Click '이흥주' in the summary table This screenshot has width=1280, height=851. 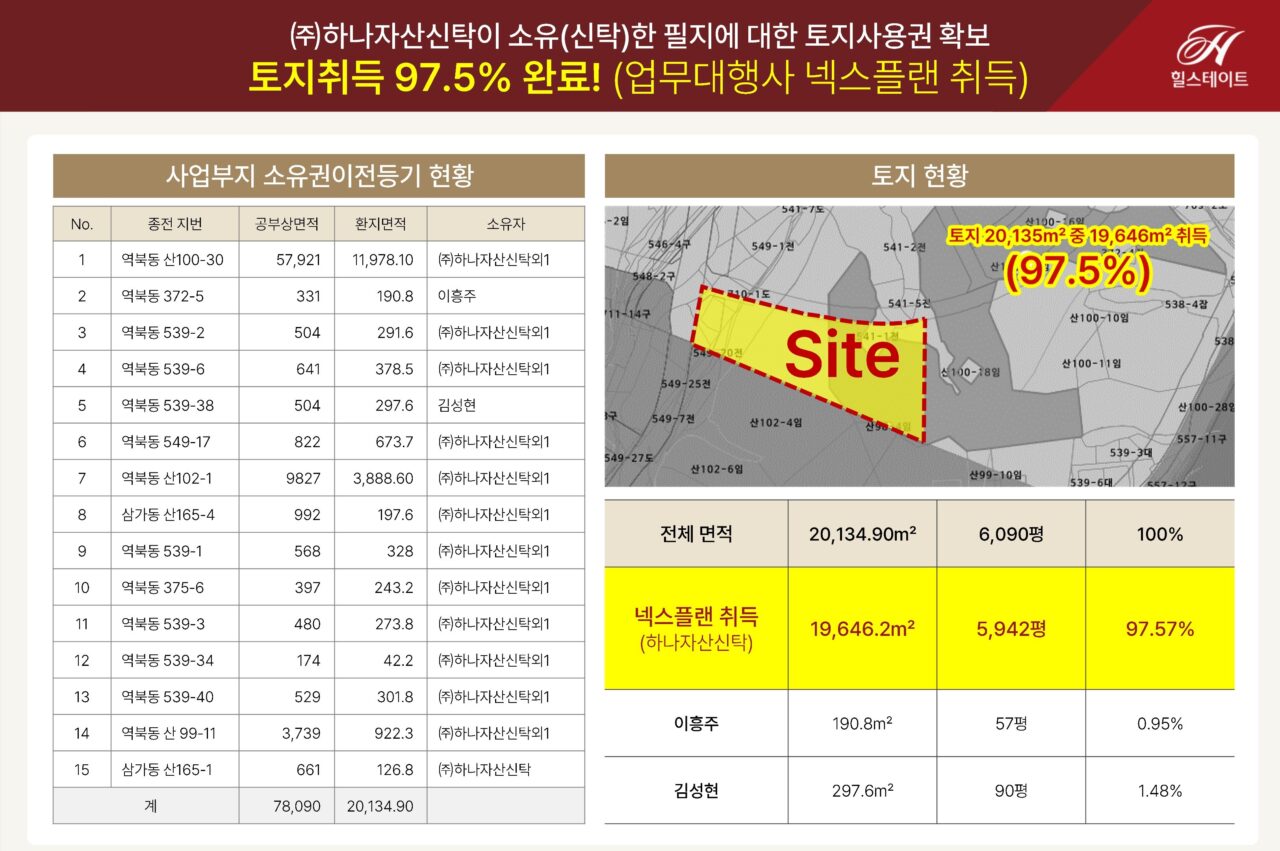click(697, 723)
